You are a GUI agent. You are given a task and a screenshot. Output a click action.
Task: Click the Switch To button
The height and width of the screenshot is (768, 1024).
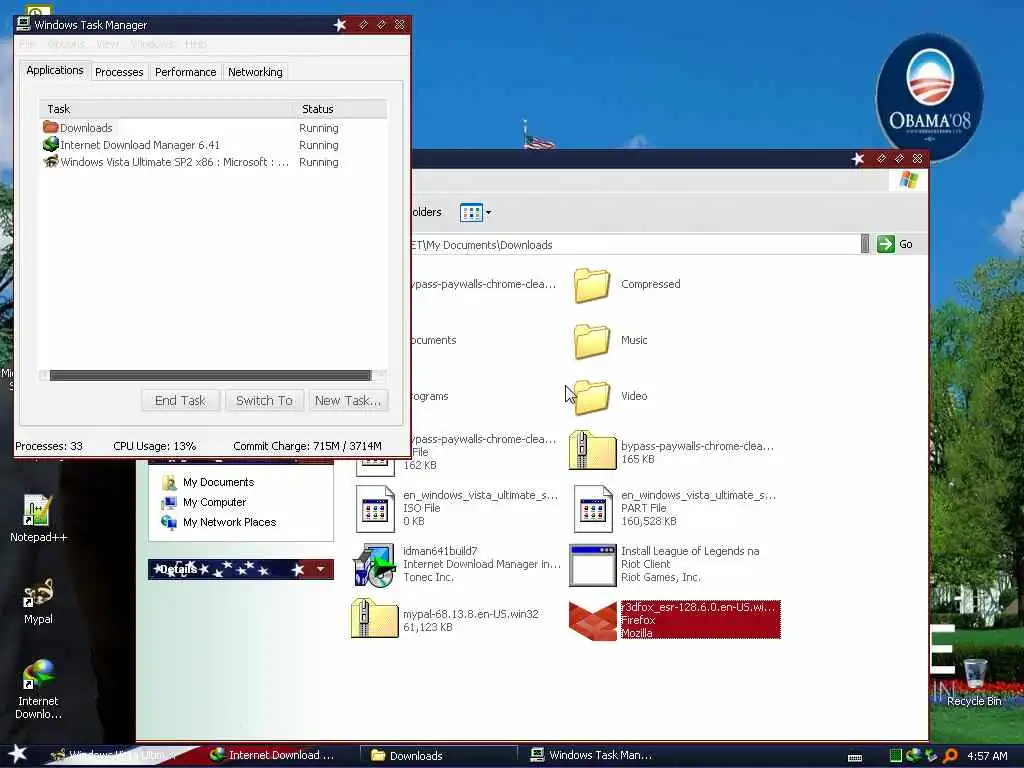264,400
